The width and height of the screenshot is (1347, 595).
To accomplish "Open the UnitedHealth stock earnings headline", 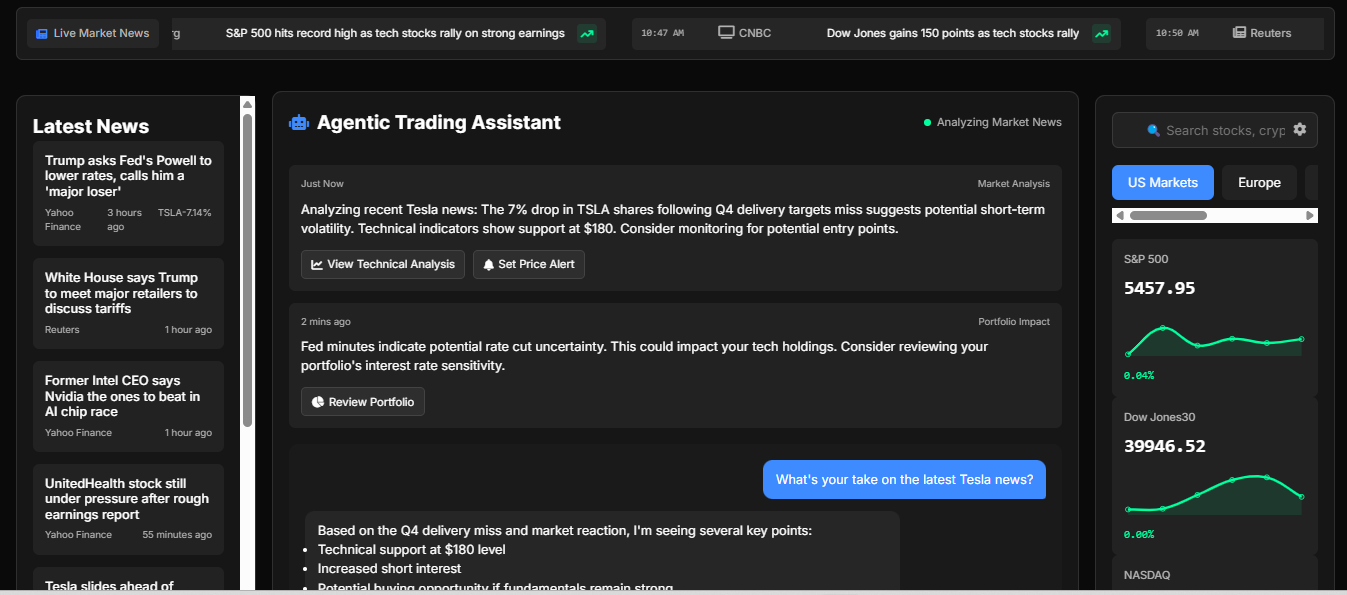I will tap(127, 499).
